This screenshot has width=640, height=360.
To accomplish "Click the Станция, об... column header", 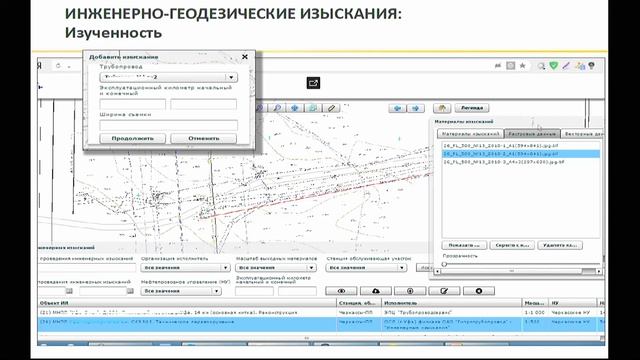I will coord(359,303).
